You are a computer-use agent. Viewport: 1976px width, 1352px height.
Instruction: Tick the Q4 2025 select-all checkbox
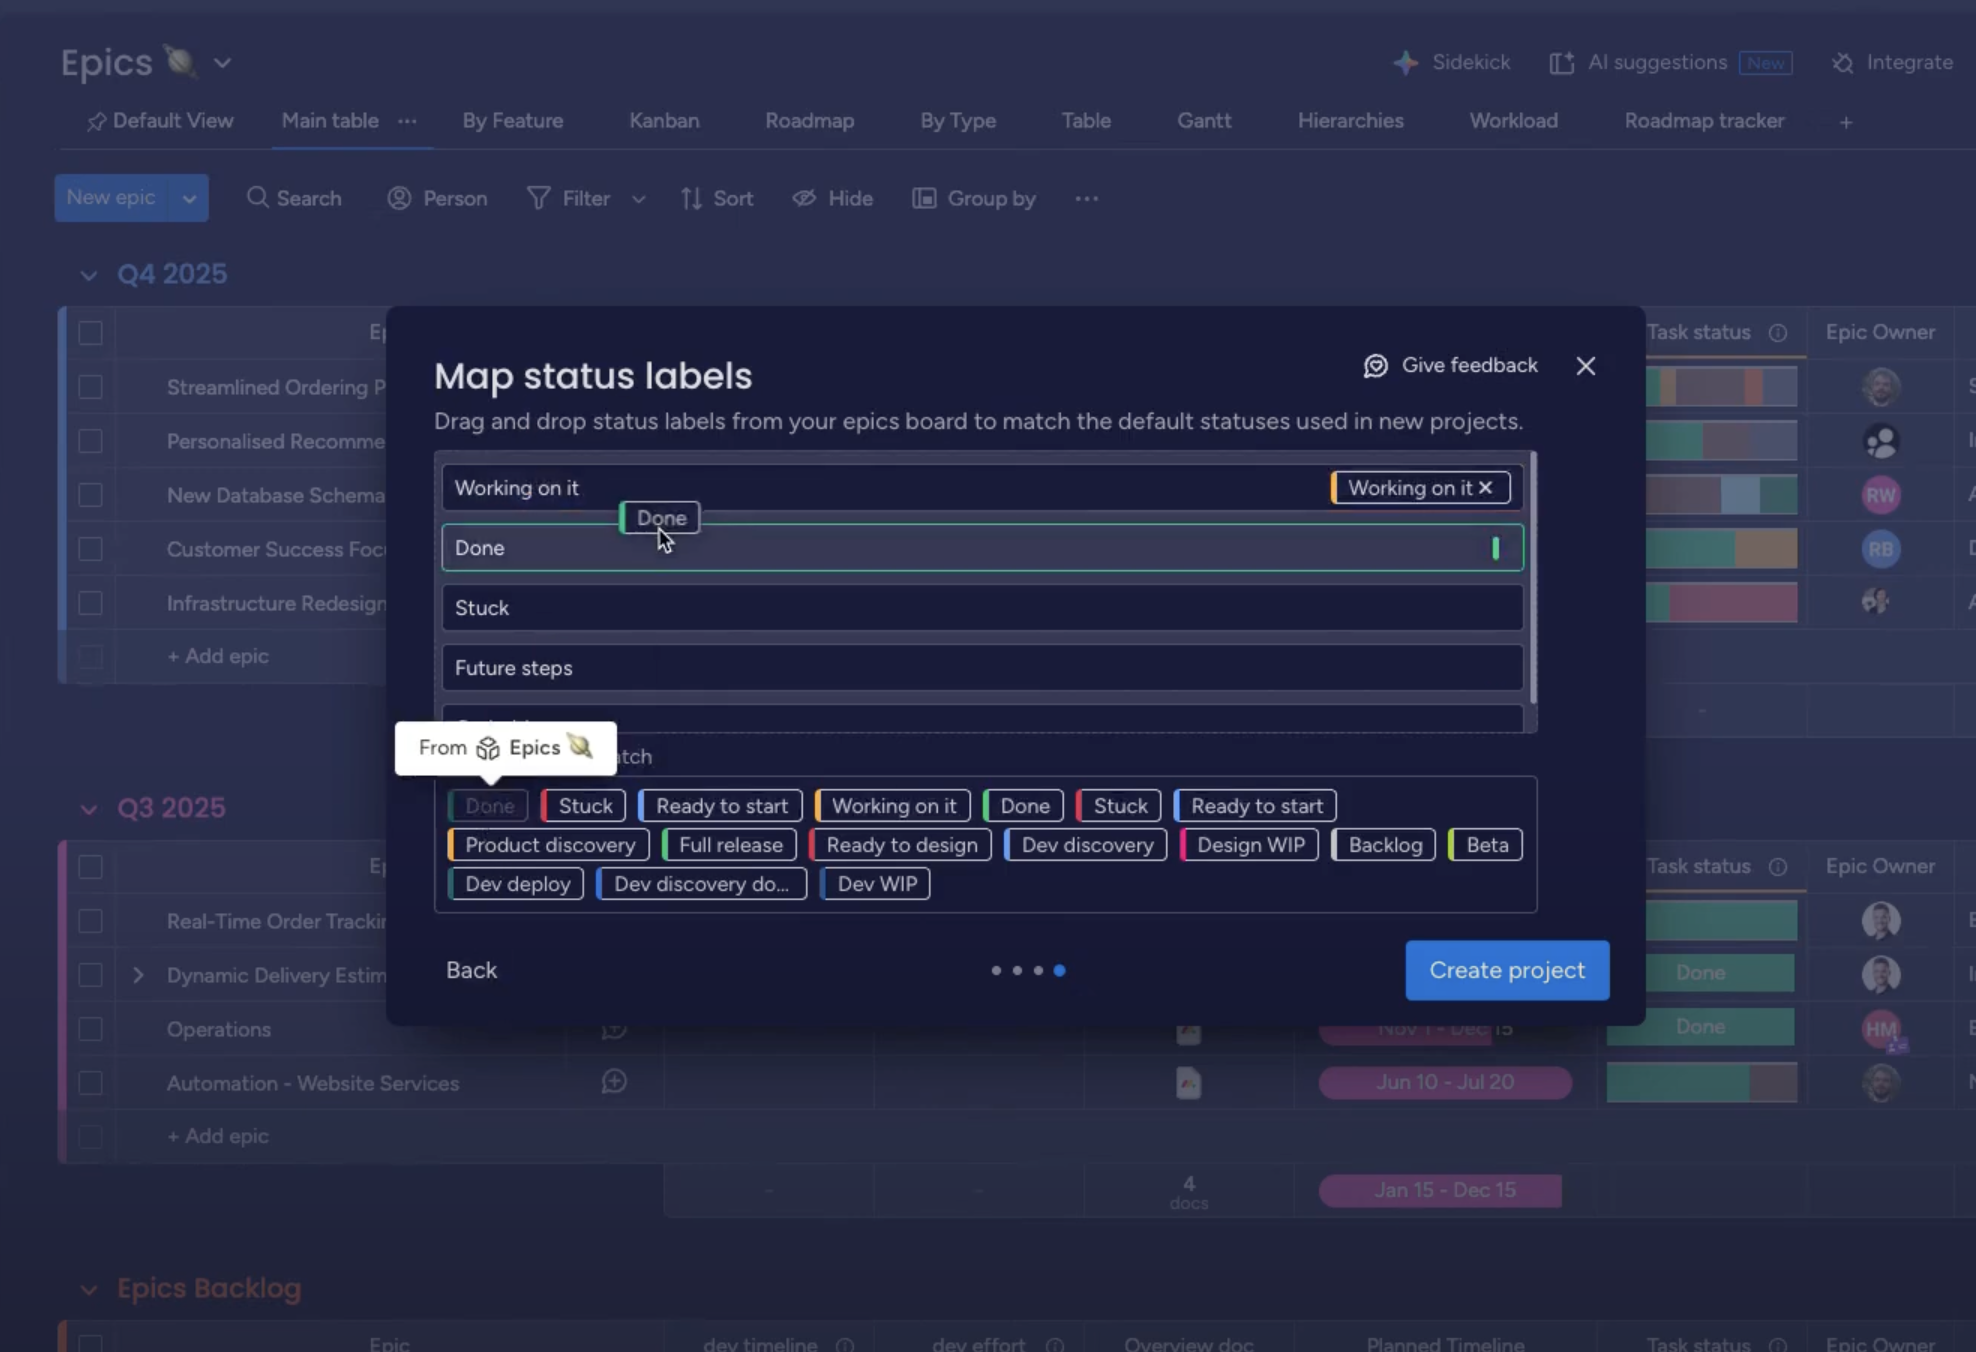coord(90,333)
